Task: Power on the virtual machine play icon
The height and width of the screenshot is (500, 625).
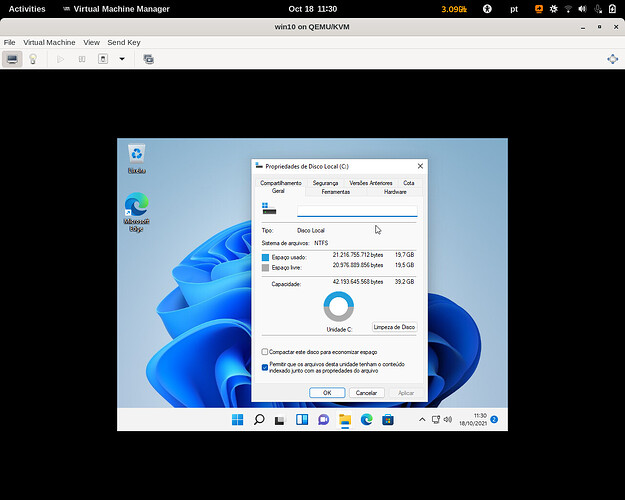Action: [x=61, y=59]
